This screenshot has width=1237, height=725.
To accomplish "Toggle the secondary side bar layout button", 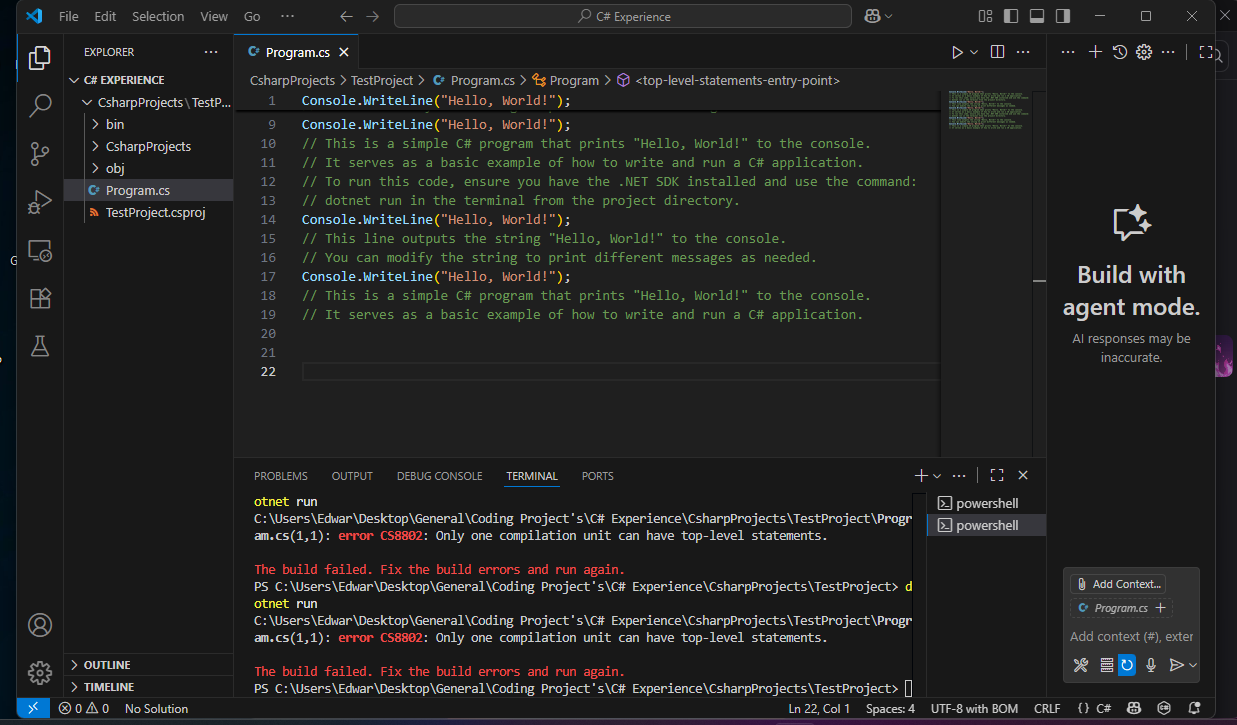I will tap(1063, 16).
